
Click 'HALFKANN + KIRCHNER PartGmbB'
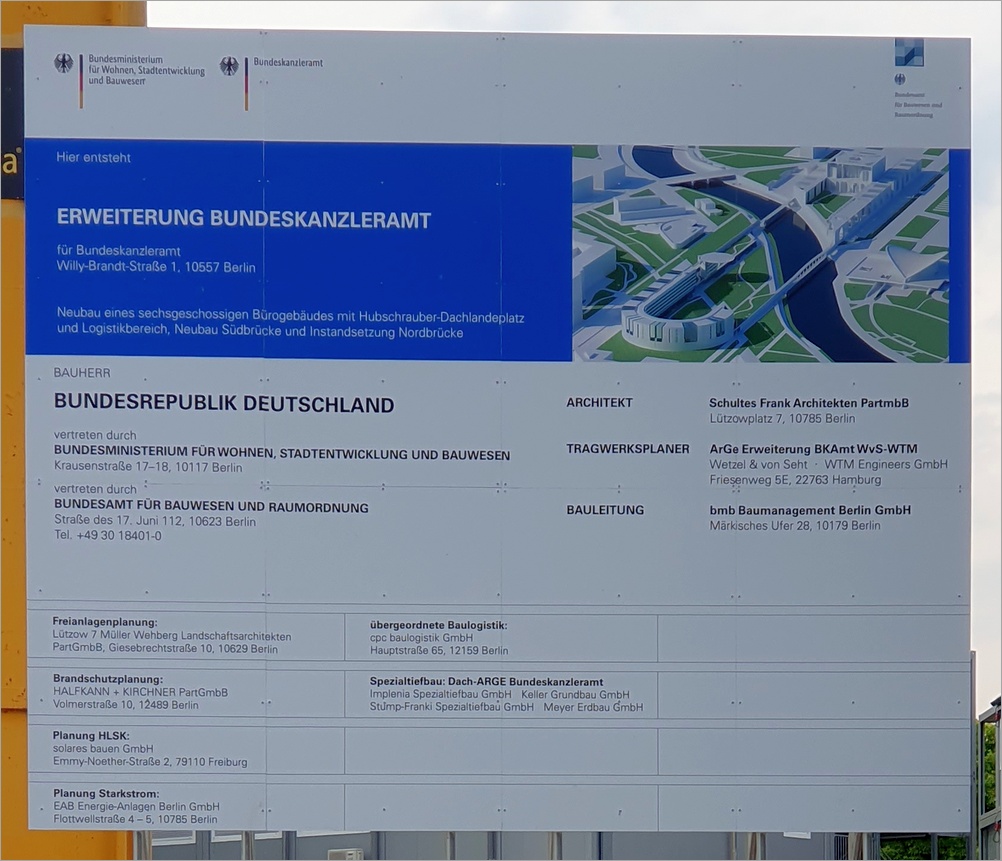pyautogui.click(x=141, y=692)
